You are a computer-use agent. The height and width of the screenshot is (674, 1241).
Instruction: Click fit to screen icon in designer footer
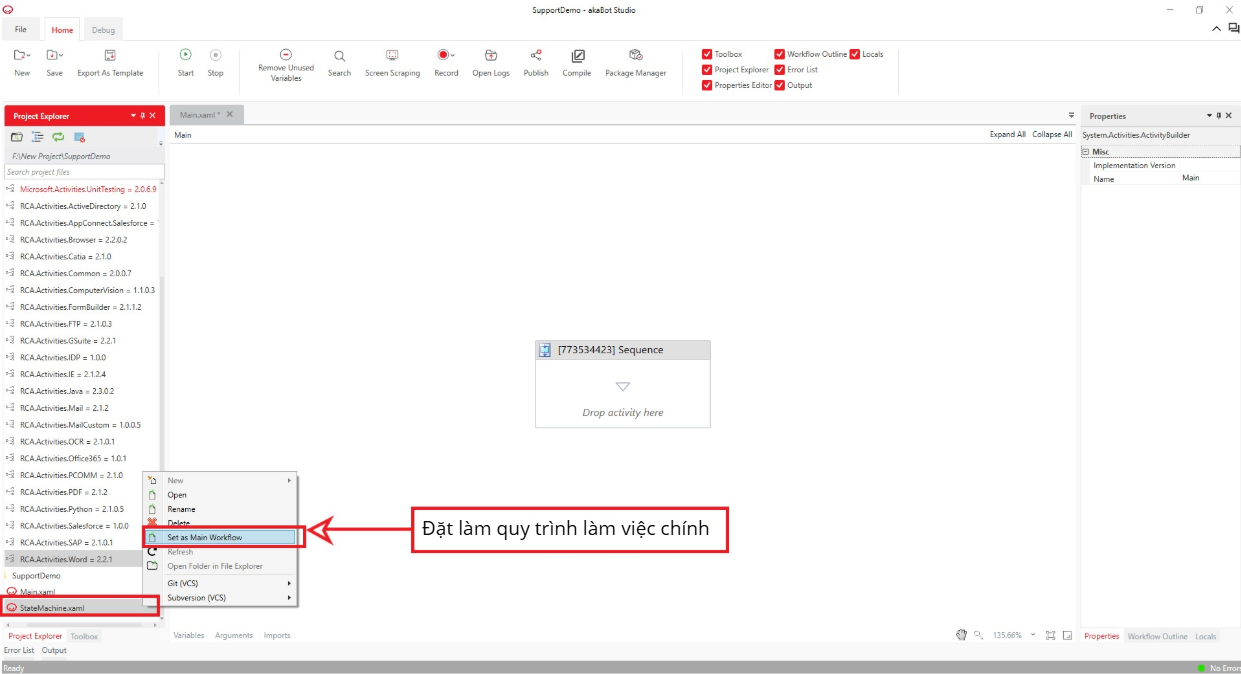[x=1051, y=635]
